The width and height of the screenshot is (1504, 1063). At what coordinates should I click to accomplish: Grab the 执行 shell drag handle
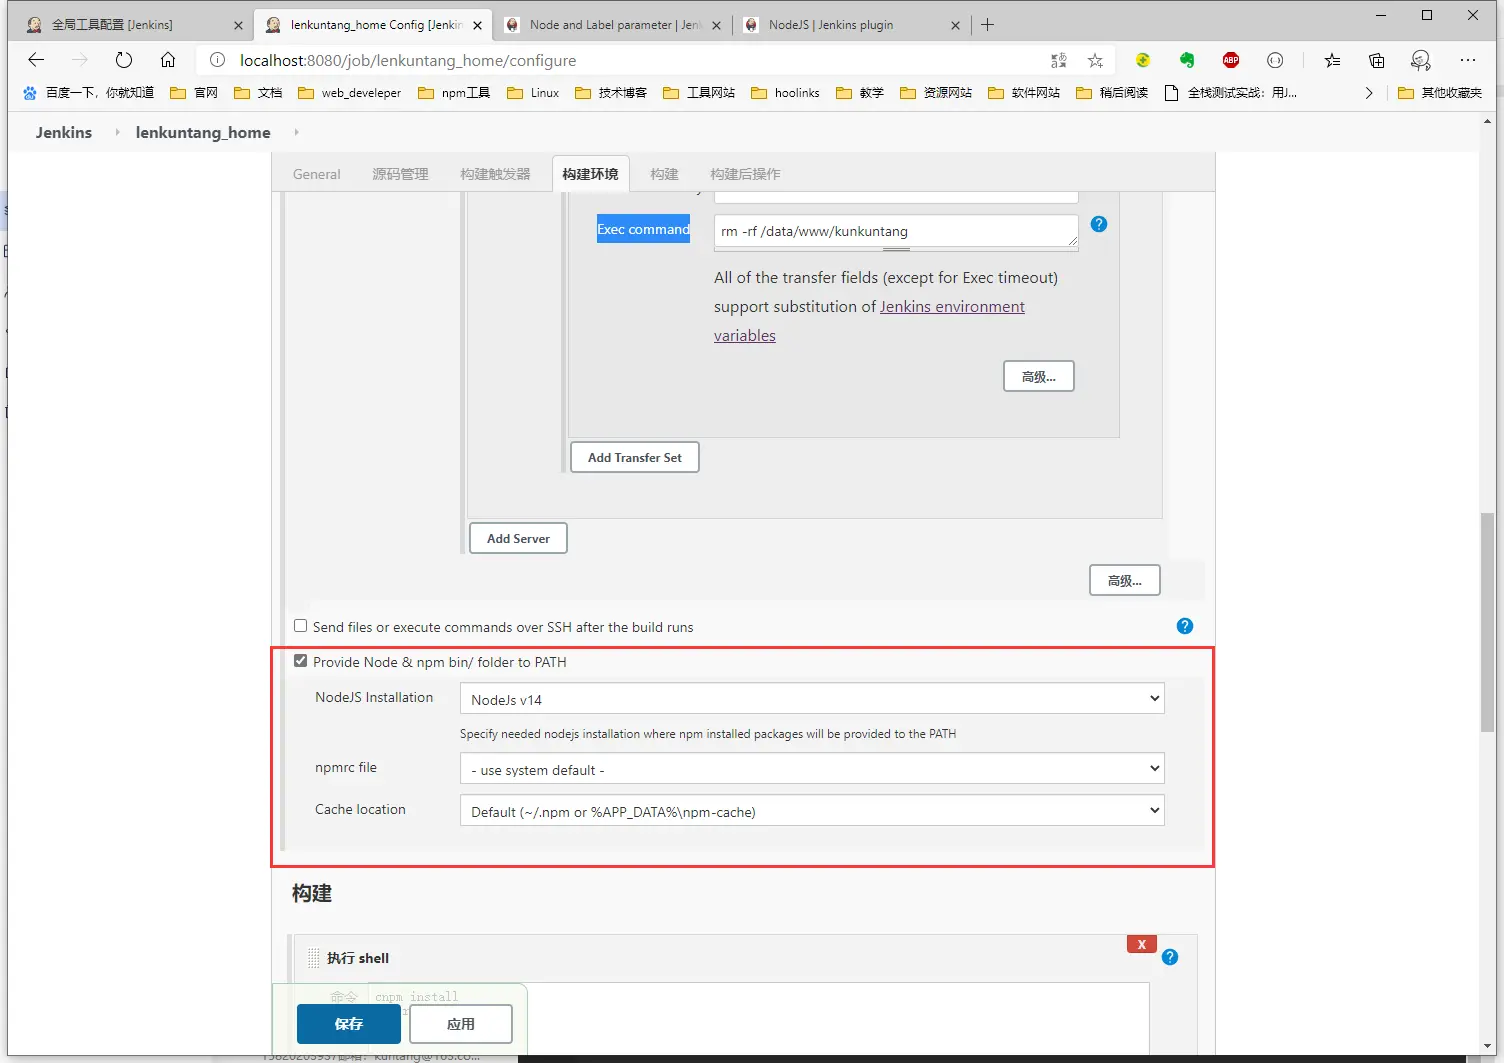click(x=313, y=957)
